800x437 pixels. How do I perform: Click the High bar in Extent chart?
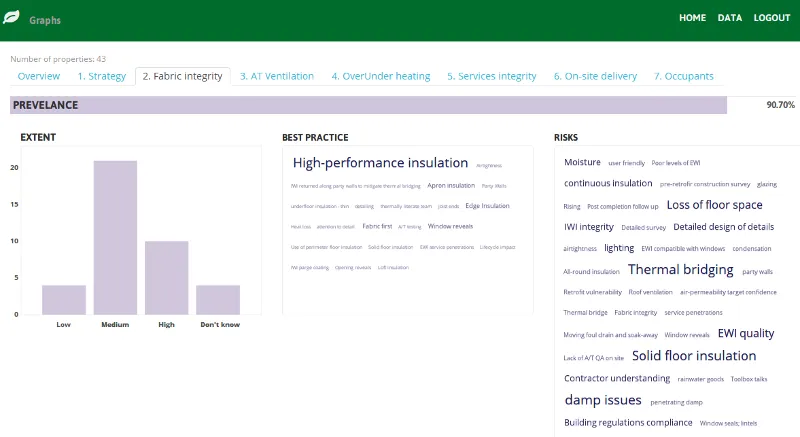tap(166, 278)
